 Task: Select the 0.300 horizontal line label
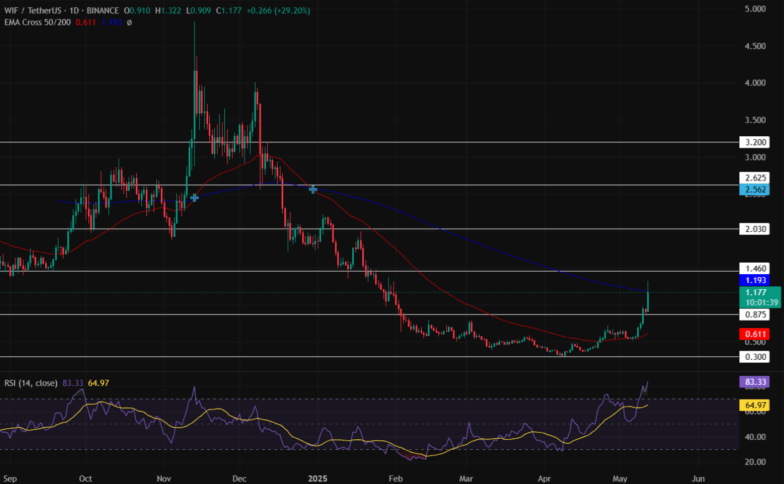754,356
